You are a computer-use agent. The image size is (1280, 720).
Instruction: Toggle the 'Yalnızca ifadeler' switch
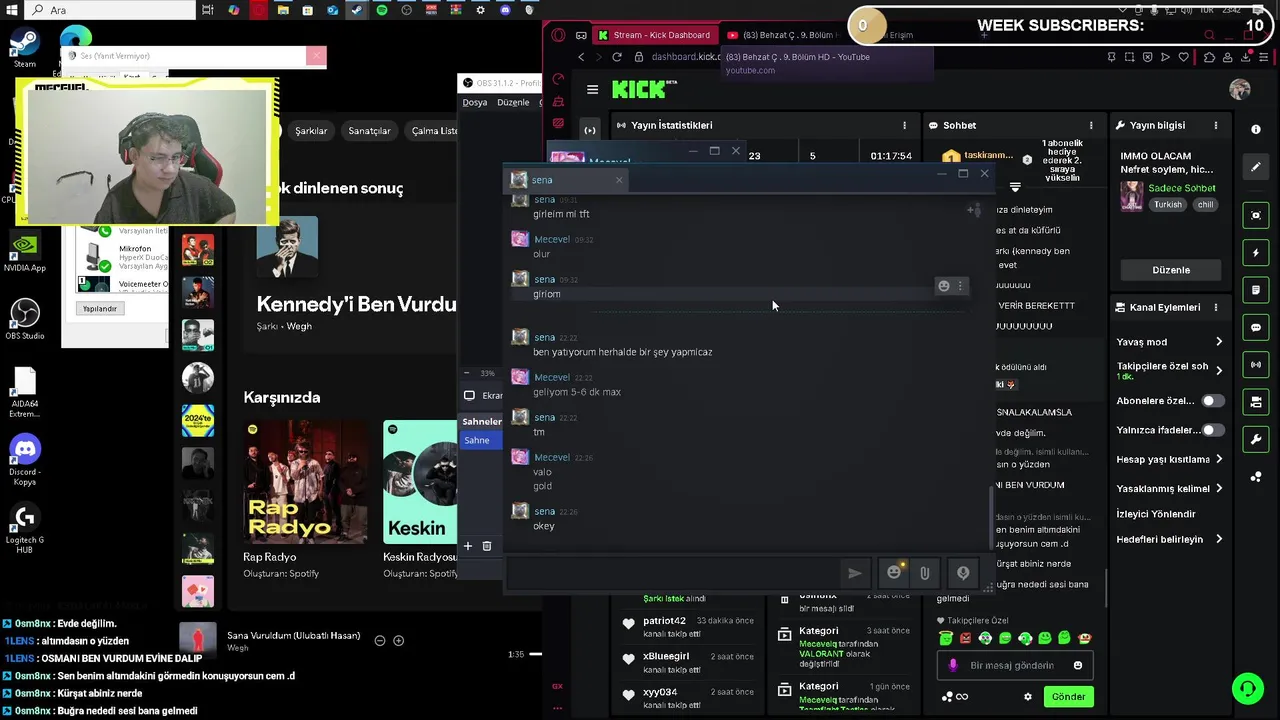click(1212, 430)
